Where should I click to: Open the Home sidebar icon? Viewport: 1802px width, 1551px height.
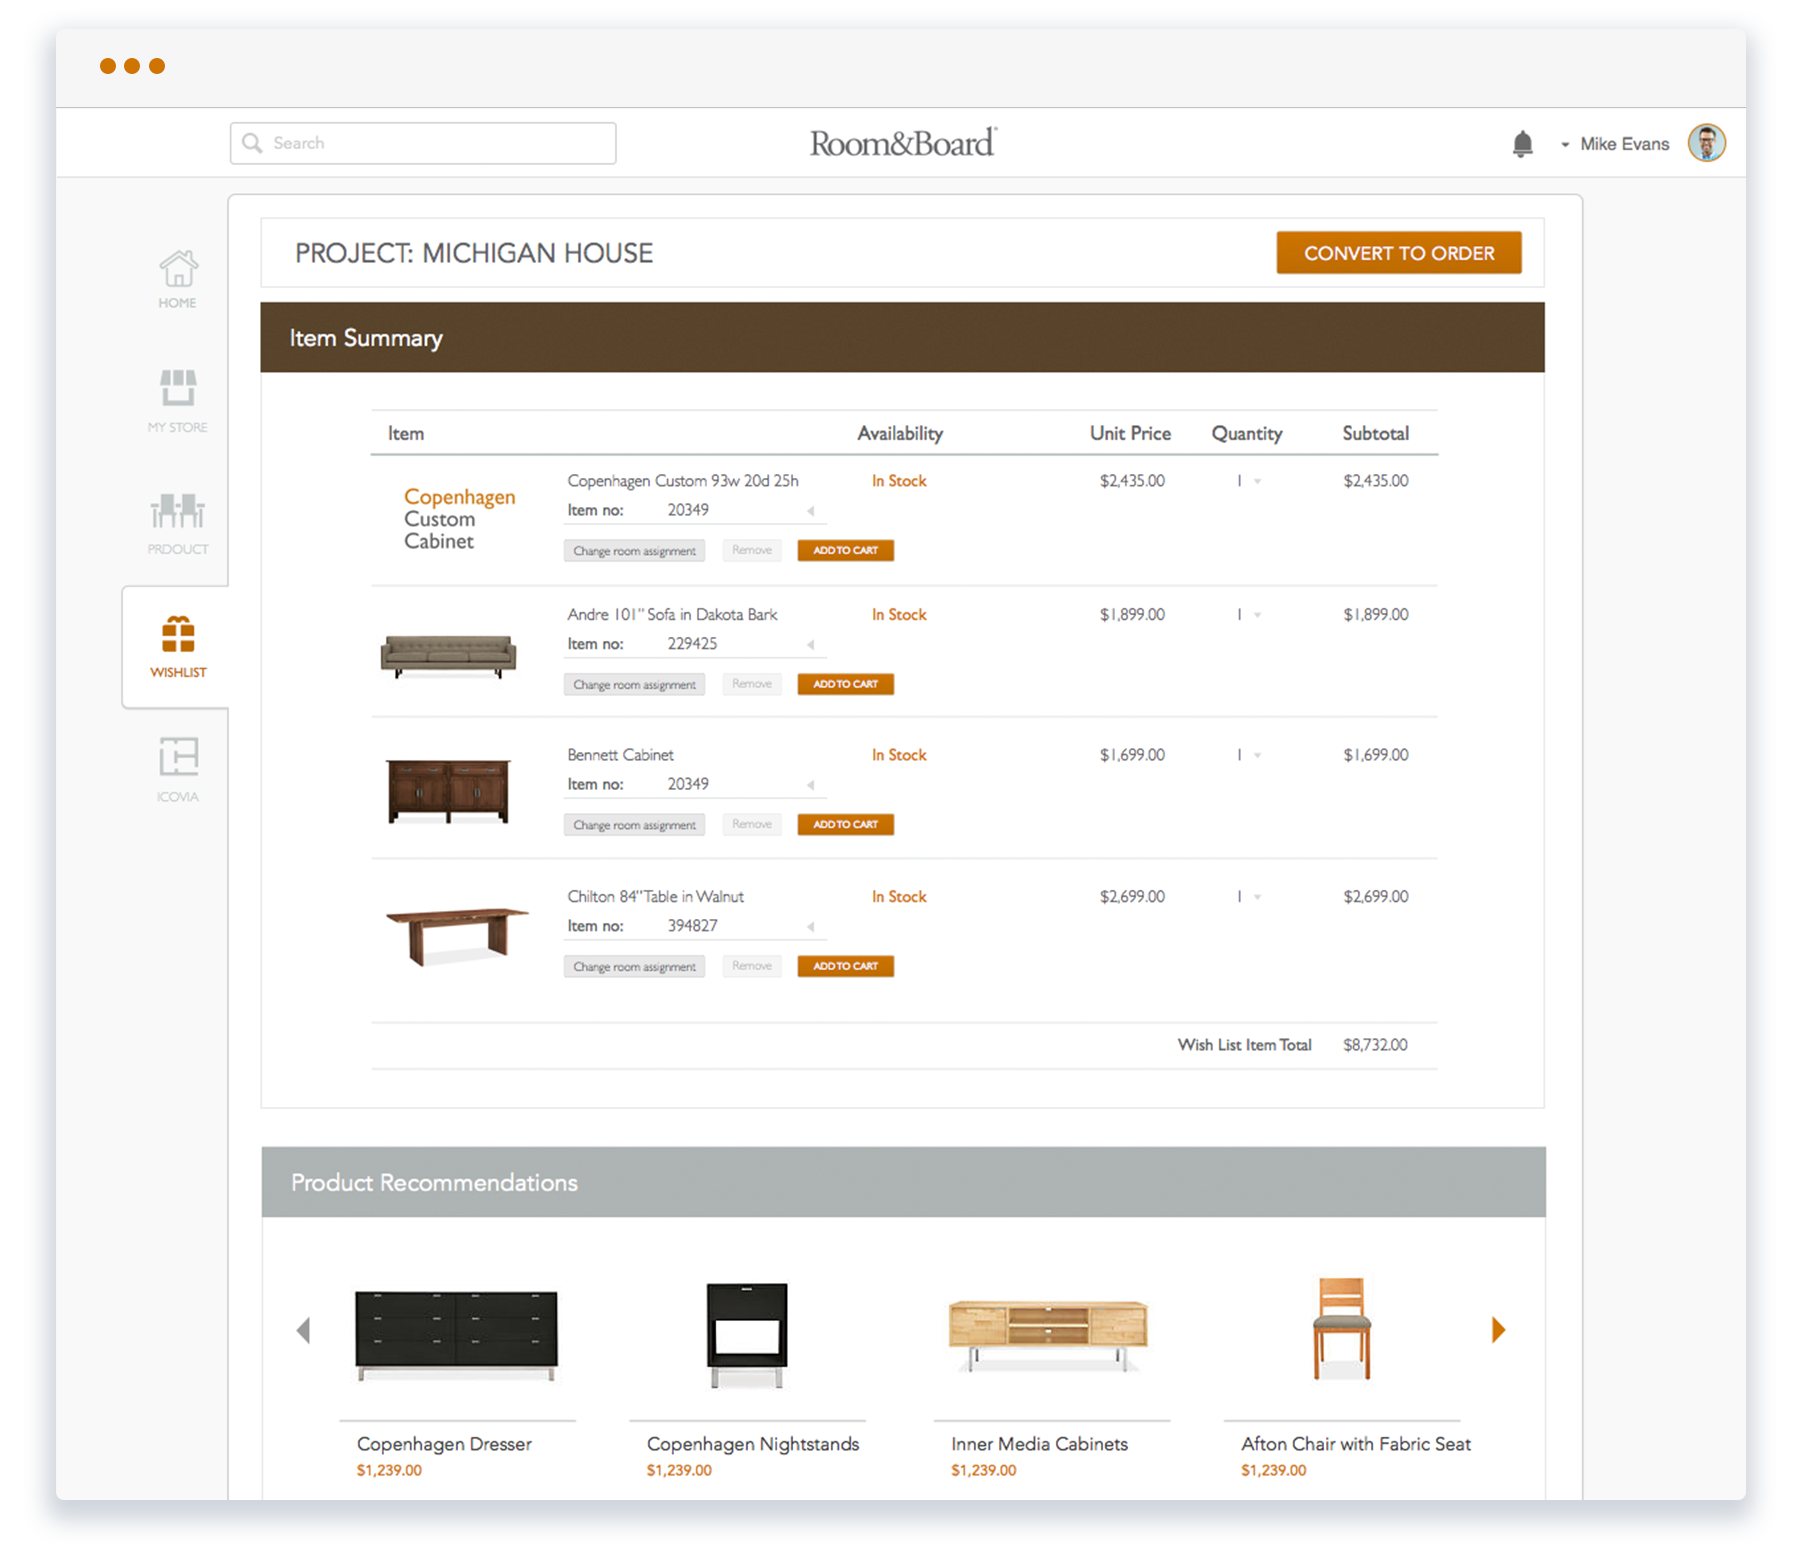point(178,269)
